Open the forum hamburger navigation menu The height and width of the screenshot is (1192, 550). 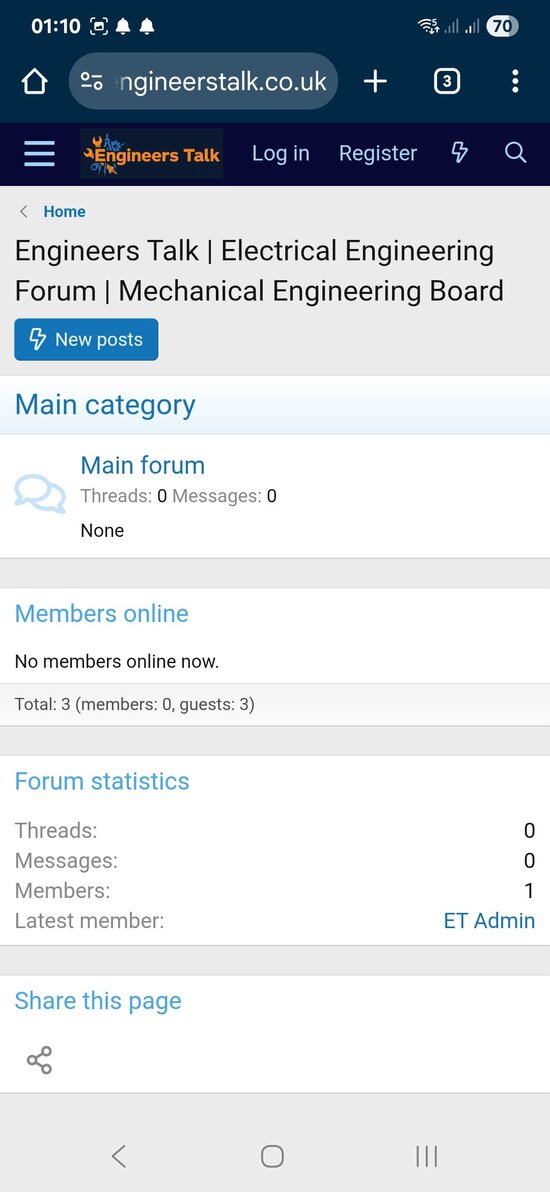tap(40, 154)
